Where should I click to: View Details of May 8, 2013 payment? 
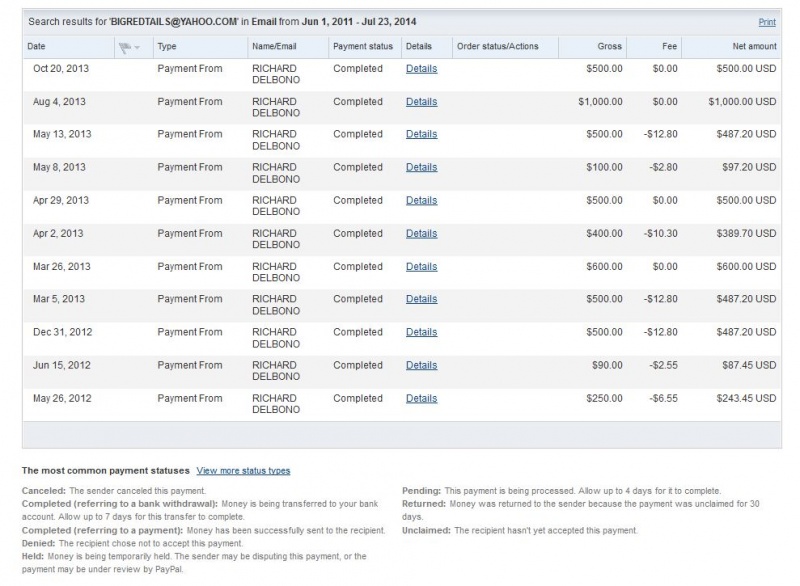[421, 167]
